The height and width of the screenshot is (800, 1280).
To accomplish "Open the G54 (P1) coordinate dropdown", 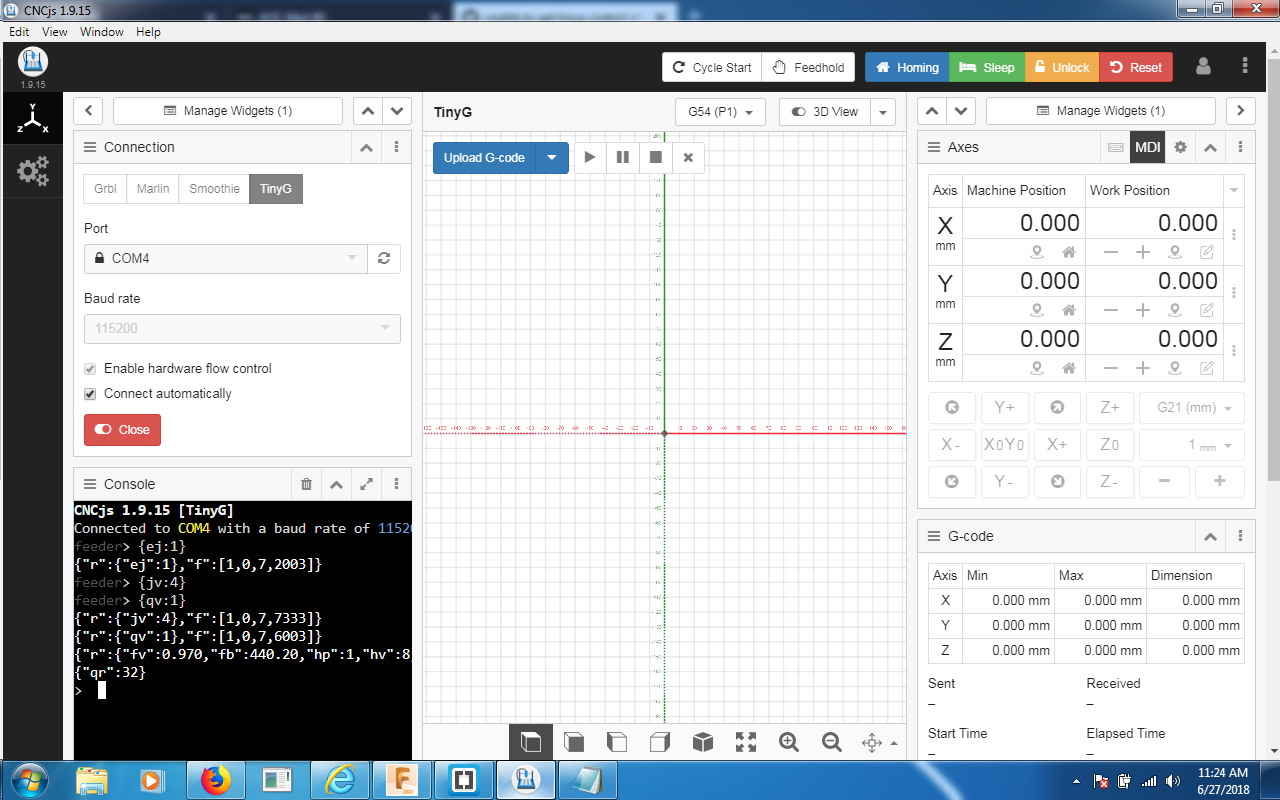I will pyautogui.click(x=721, y=112).
